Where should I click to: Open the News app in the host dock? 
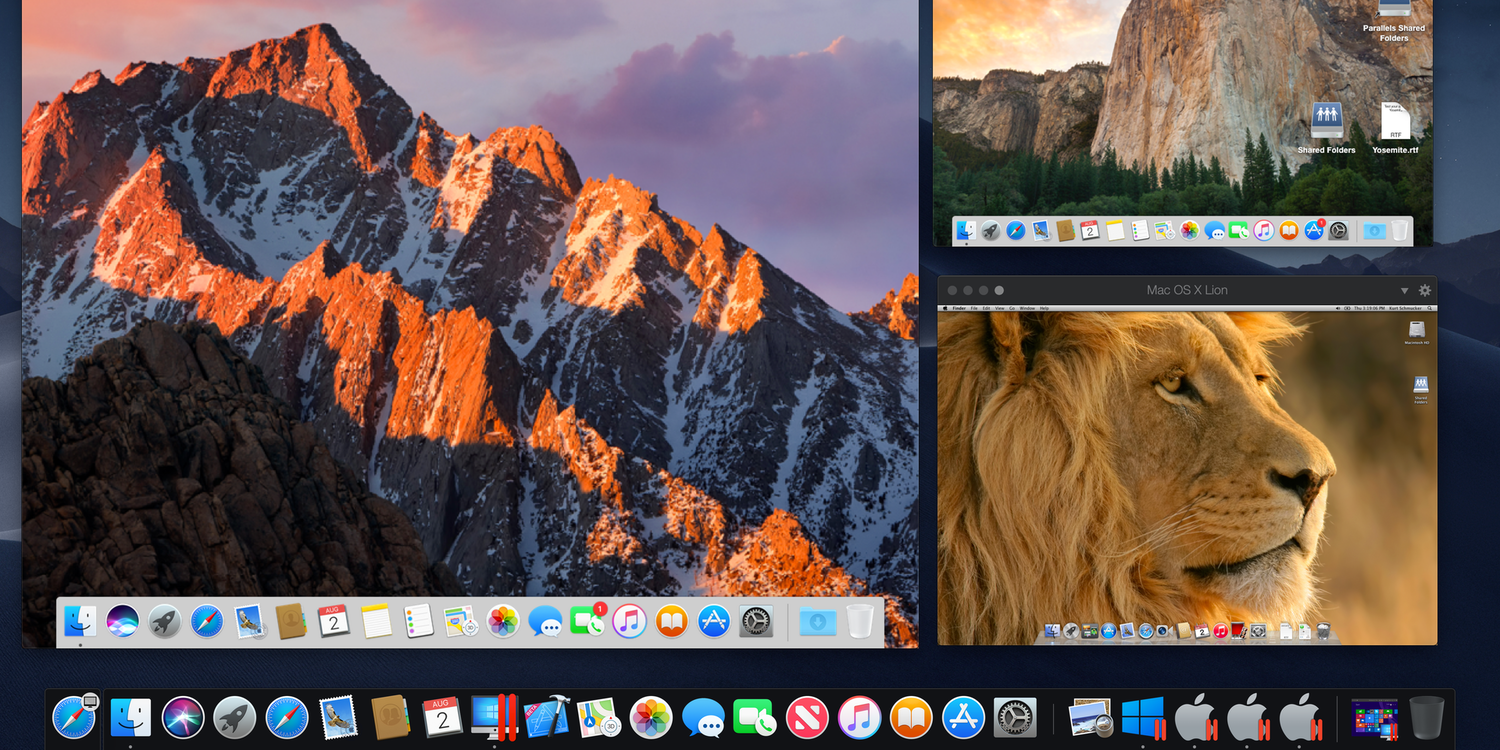(806, 717)
